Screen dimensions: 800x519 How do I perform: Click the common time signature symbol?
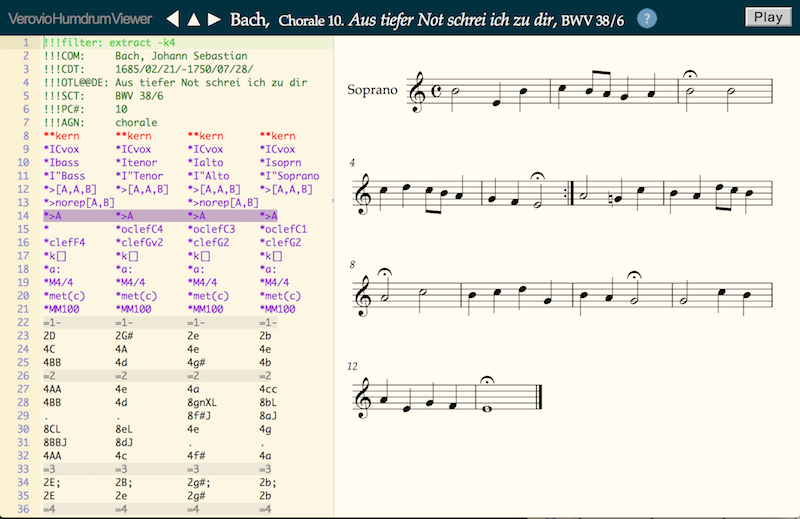436,91
